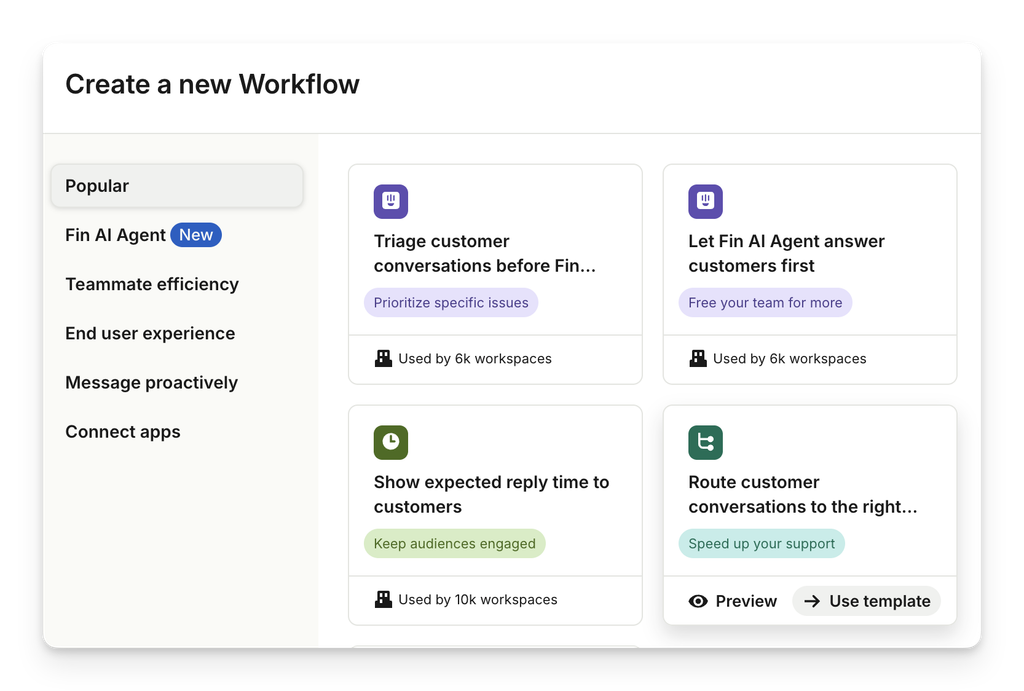Click the Speed up your support tag
This screenshot has height=691, width=1024.
click(x=761, y=543)
